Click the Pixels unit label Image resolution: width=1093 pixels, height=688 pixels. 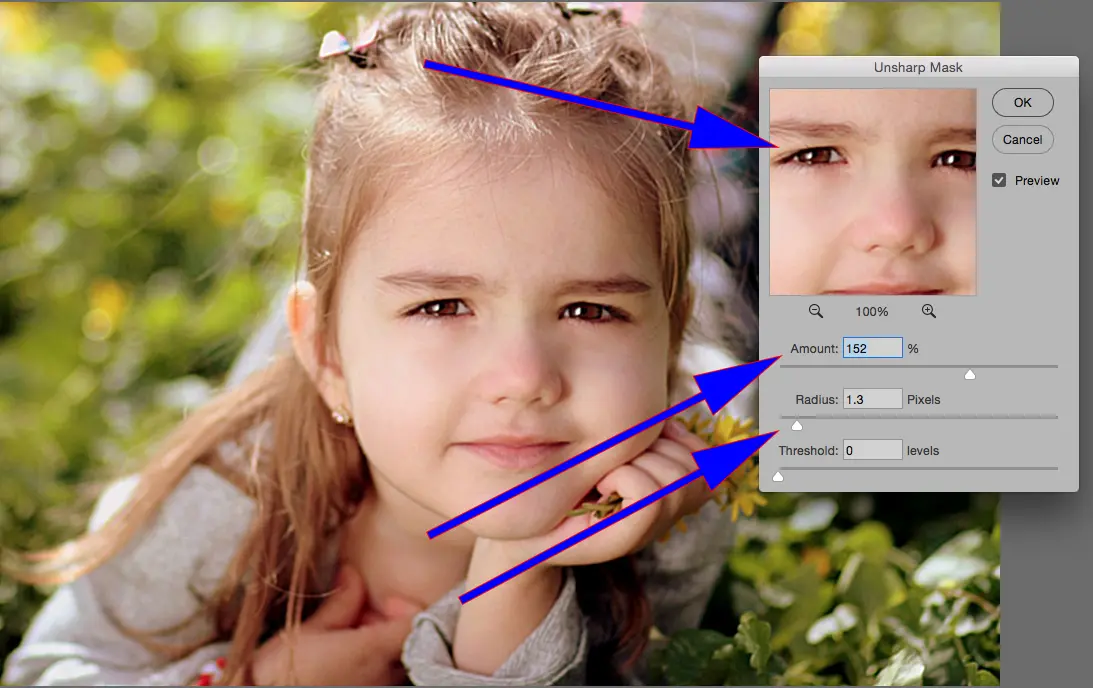tap(924, 399)
